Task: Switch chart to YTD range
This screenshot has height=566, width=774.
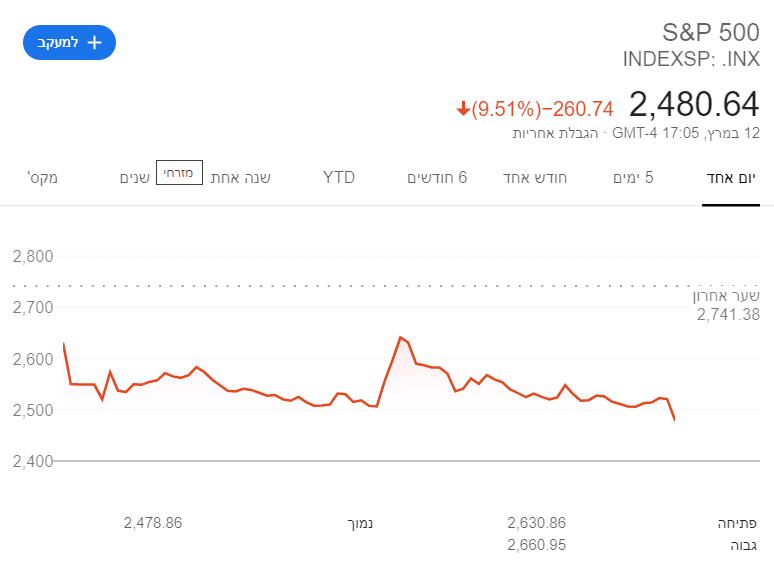Action: [x=339, y=178]
